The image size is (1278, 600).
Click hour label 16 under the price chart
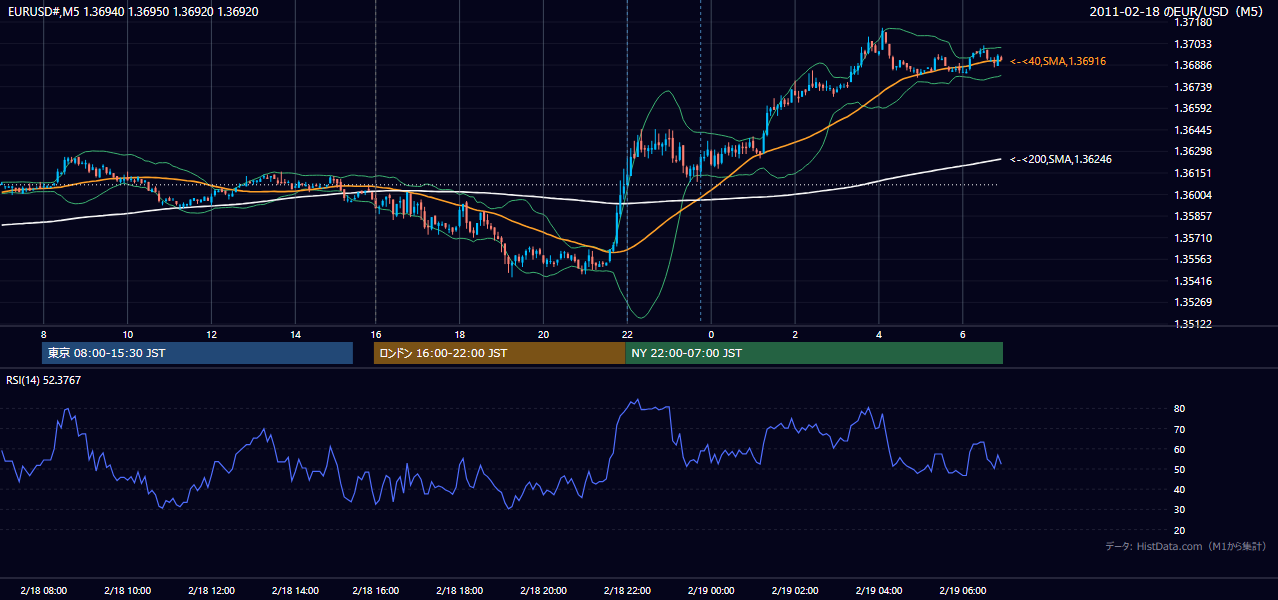376,334
